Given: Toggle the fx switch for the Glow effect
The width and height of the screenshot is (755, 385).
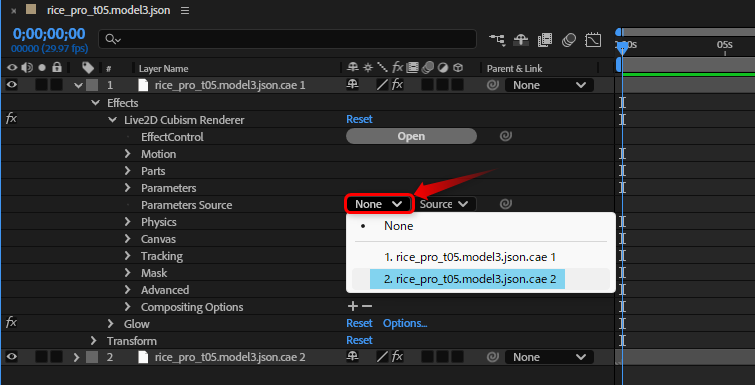Looking at the screenshot, I should coord(11,323).
